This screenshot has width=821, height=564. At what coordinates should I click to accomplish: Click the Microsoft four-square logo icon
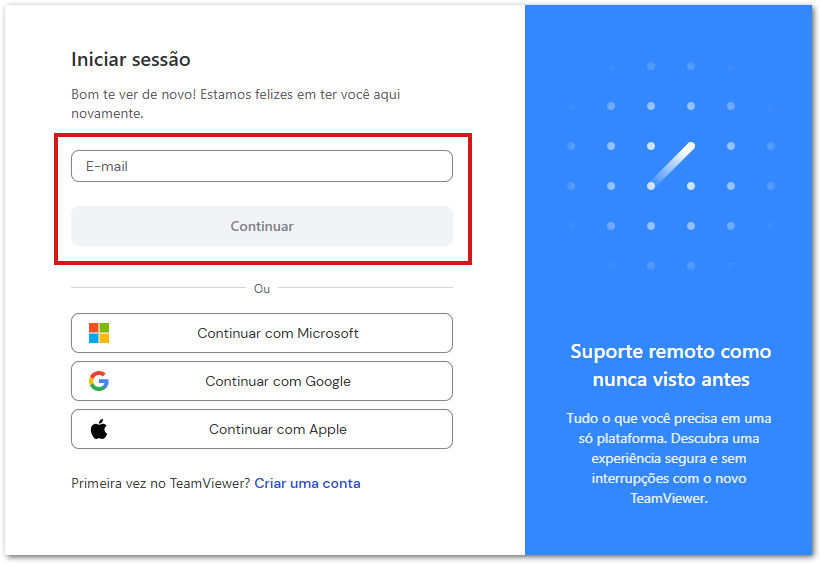[99, 333]
